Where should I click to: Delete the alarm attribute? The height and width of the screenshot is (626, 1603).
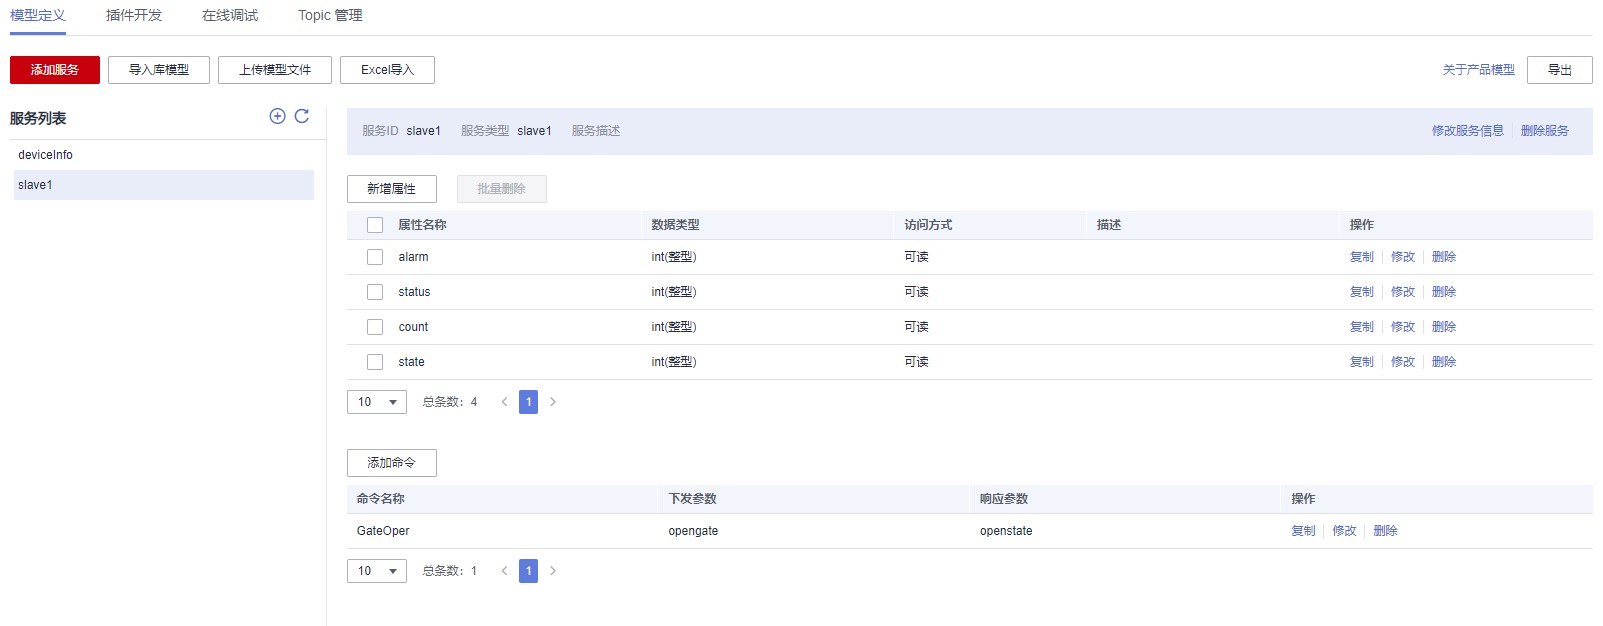click(x=1444, y=257)
